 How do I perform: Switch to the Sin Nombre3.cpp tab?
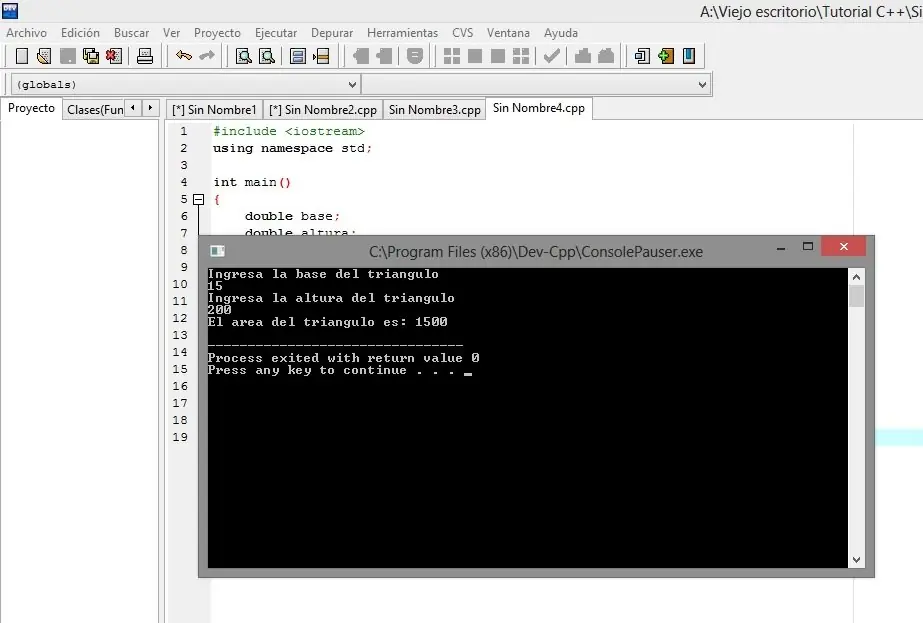pyautogui.click(x=433, y=109)
